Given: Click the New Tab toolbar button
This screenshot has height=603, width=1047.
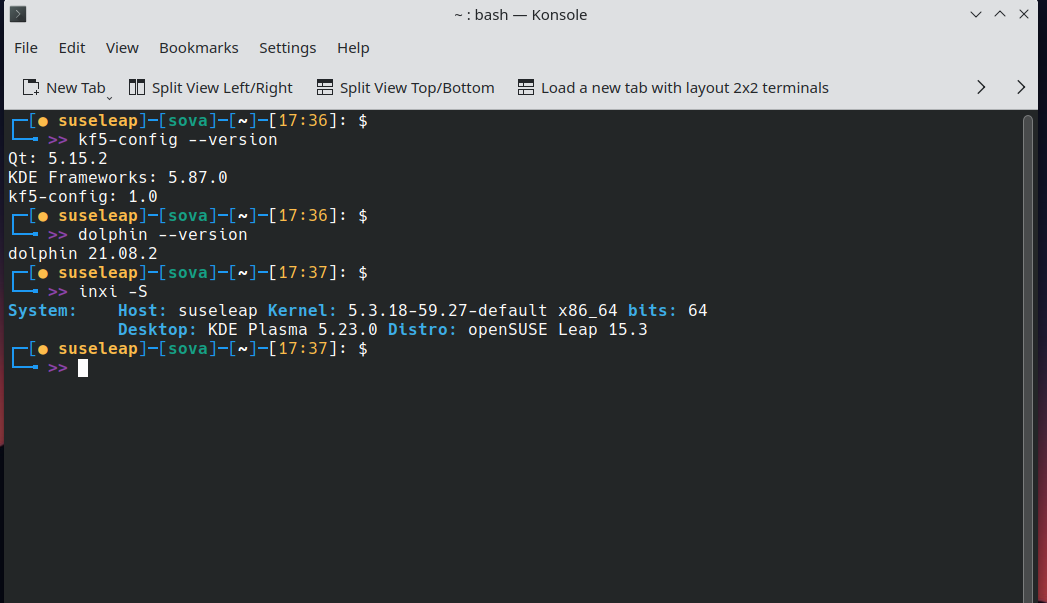Looking at the screenshot, I should tap(64, 87).
